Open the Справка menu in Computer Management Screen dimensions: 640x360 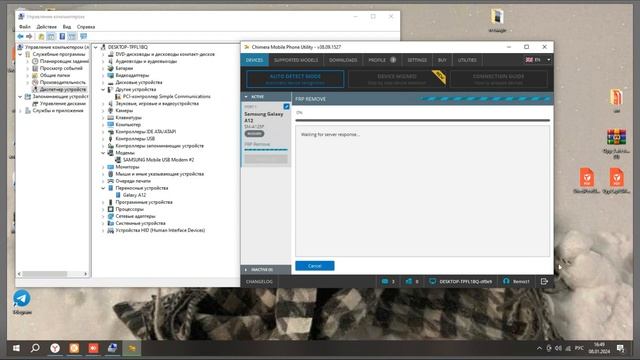[x=86, y=27]
